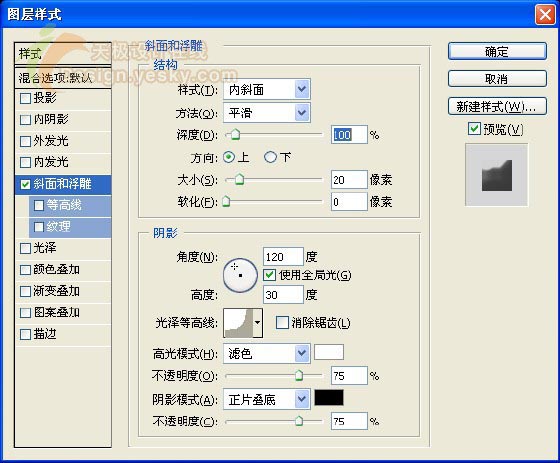Click the black shadow color swatch
The width and height of the screenshot is (560, 463).
pyautogui.click(x=329, y=398)
